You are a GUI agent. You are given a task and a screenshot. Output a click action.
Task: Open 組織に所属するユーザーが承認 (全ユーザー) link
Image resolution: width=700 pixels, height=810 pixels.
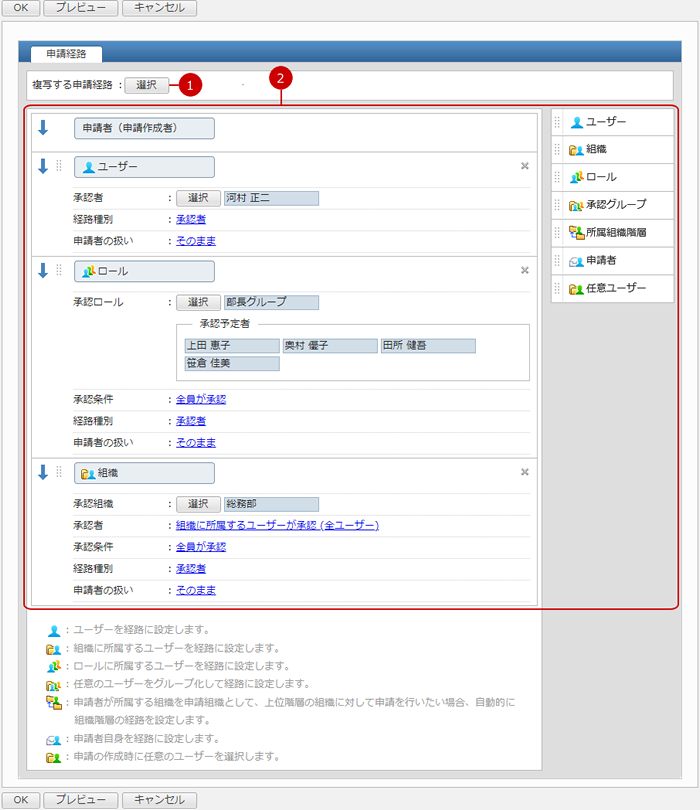pos(277,525)
